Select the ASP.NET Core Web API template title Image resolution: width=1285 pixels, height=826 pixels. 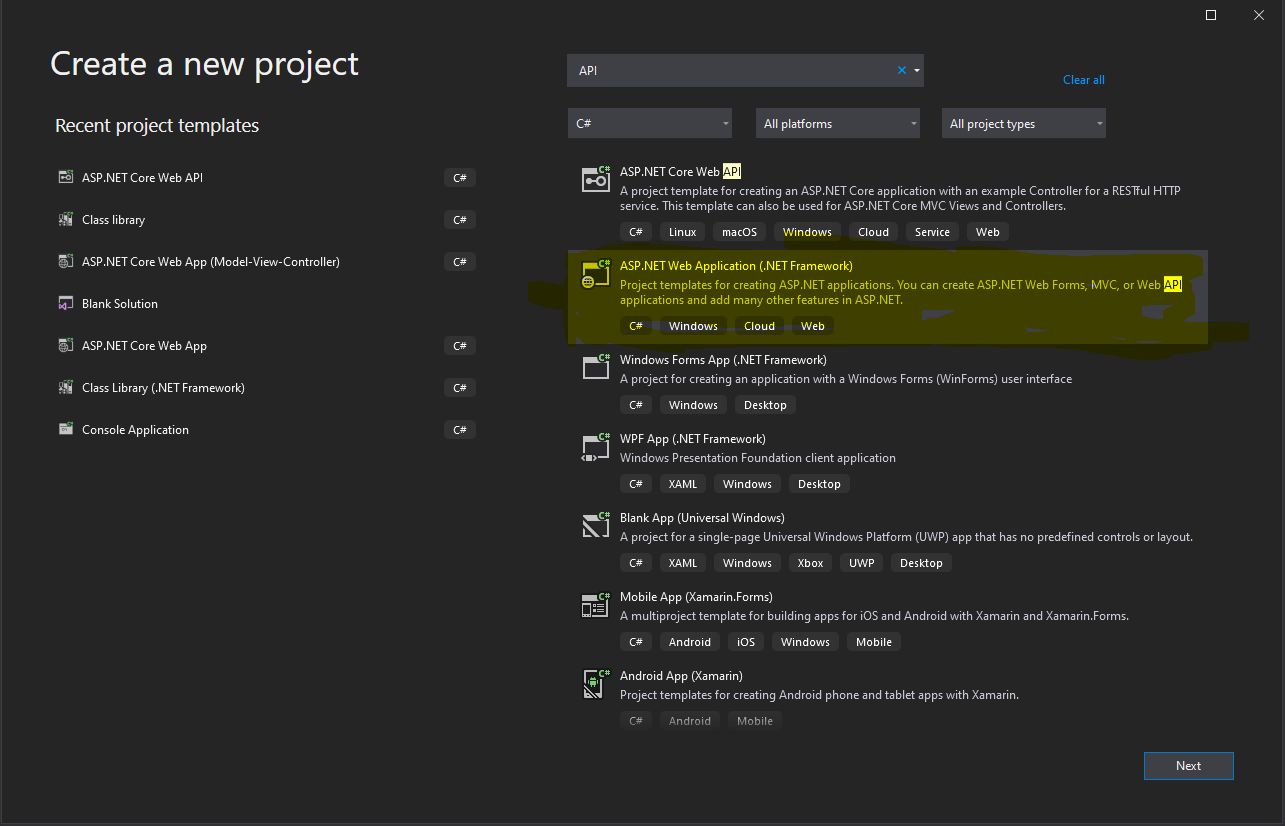pyautogui.click(x=680, y=172)
